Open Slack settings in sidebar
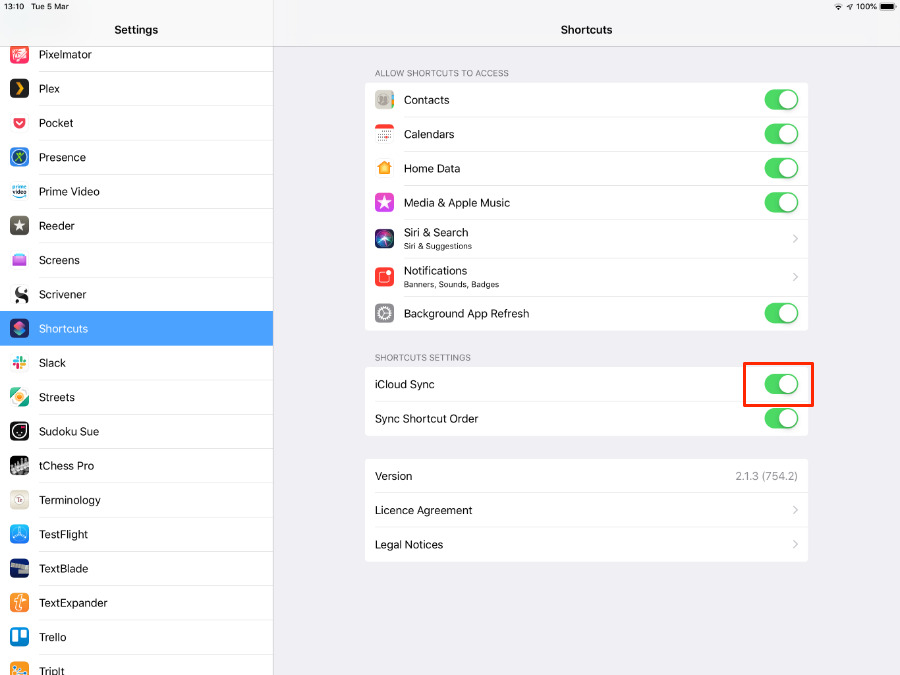The image size is (900, 675). pos(137,363)
